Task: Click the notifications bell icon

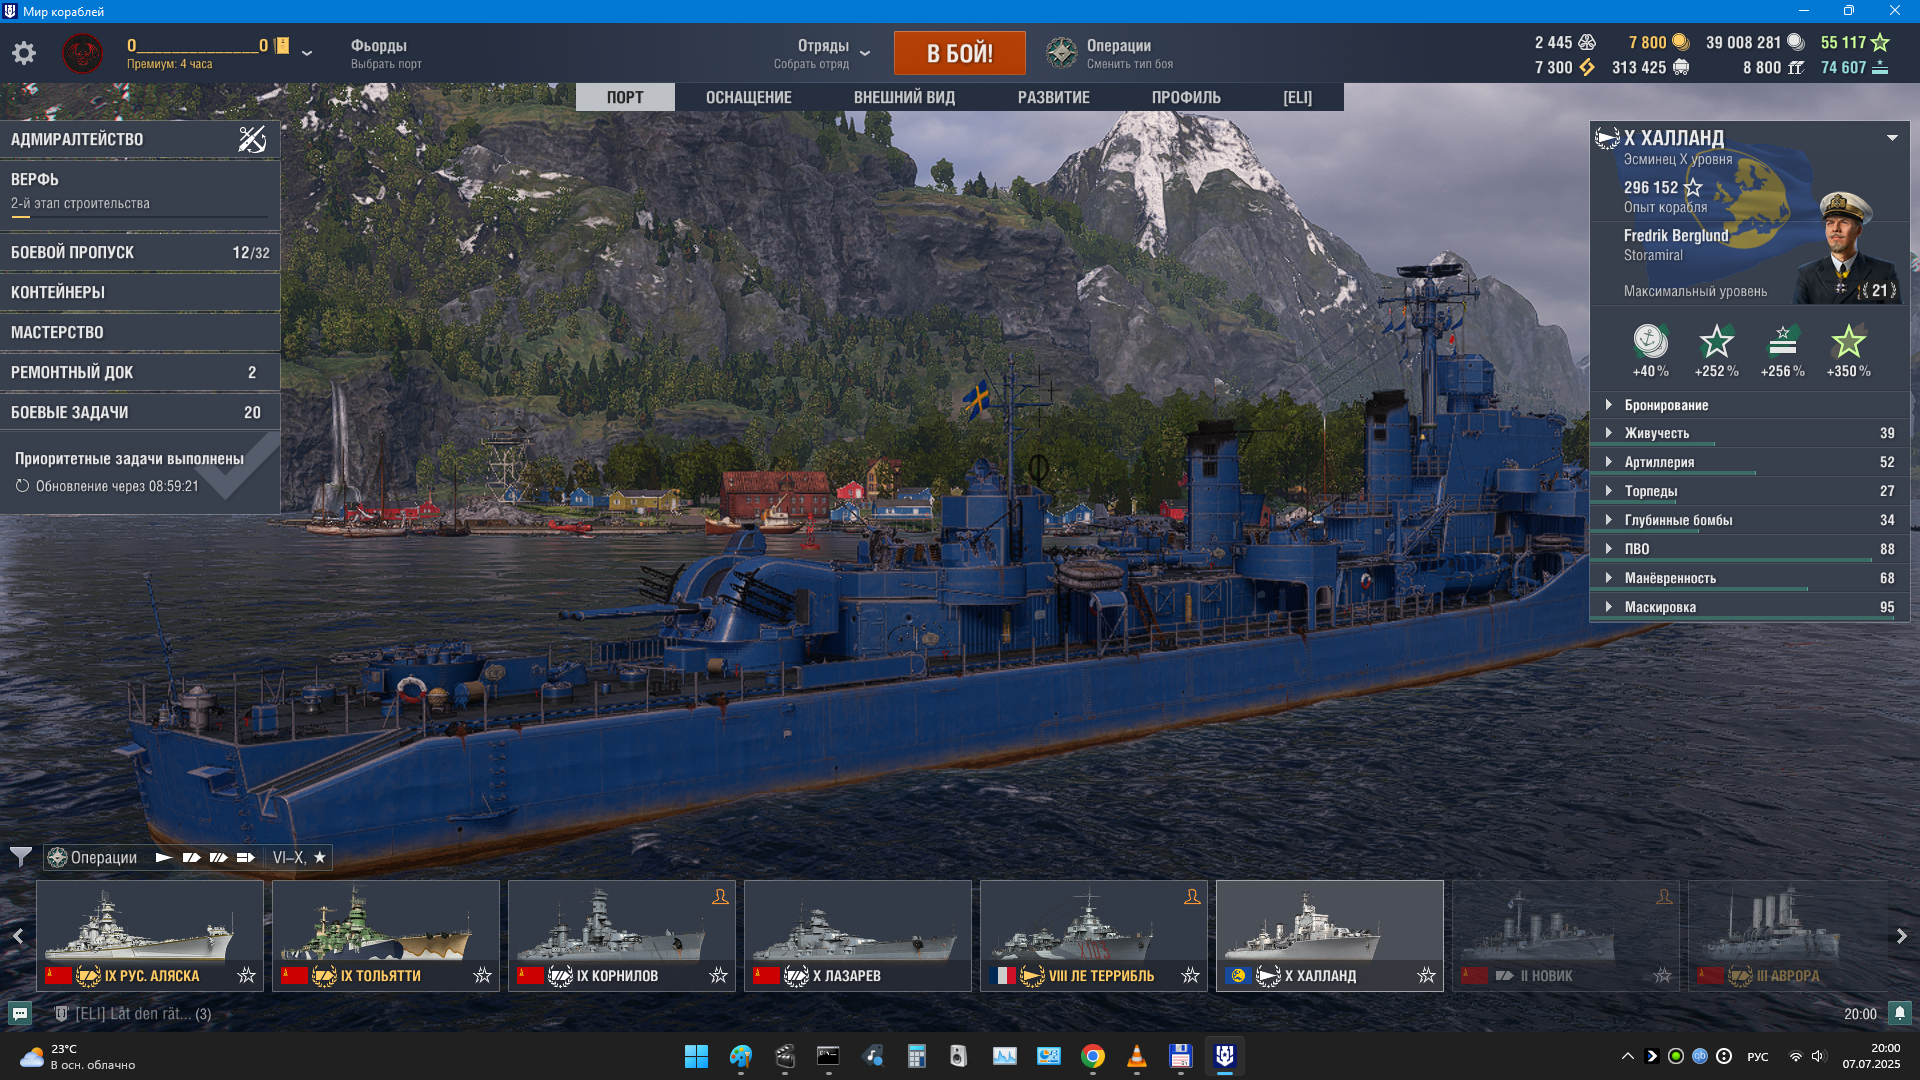Action: coord(1899,1013)
